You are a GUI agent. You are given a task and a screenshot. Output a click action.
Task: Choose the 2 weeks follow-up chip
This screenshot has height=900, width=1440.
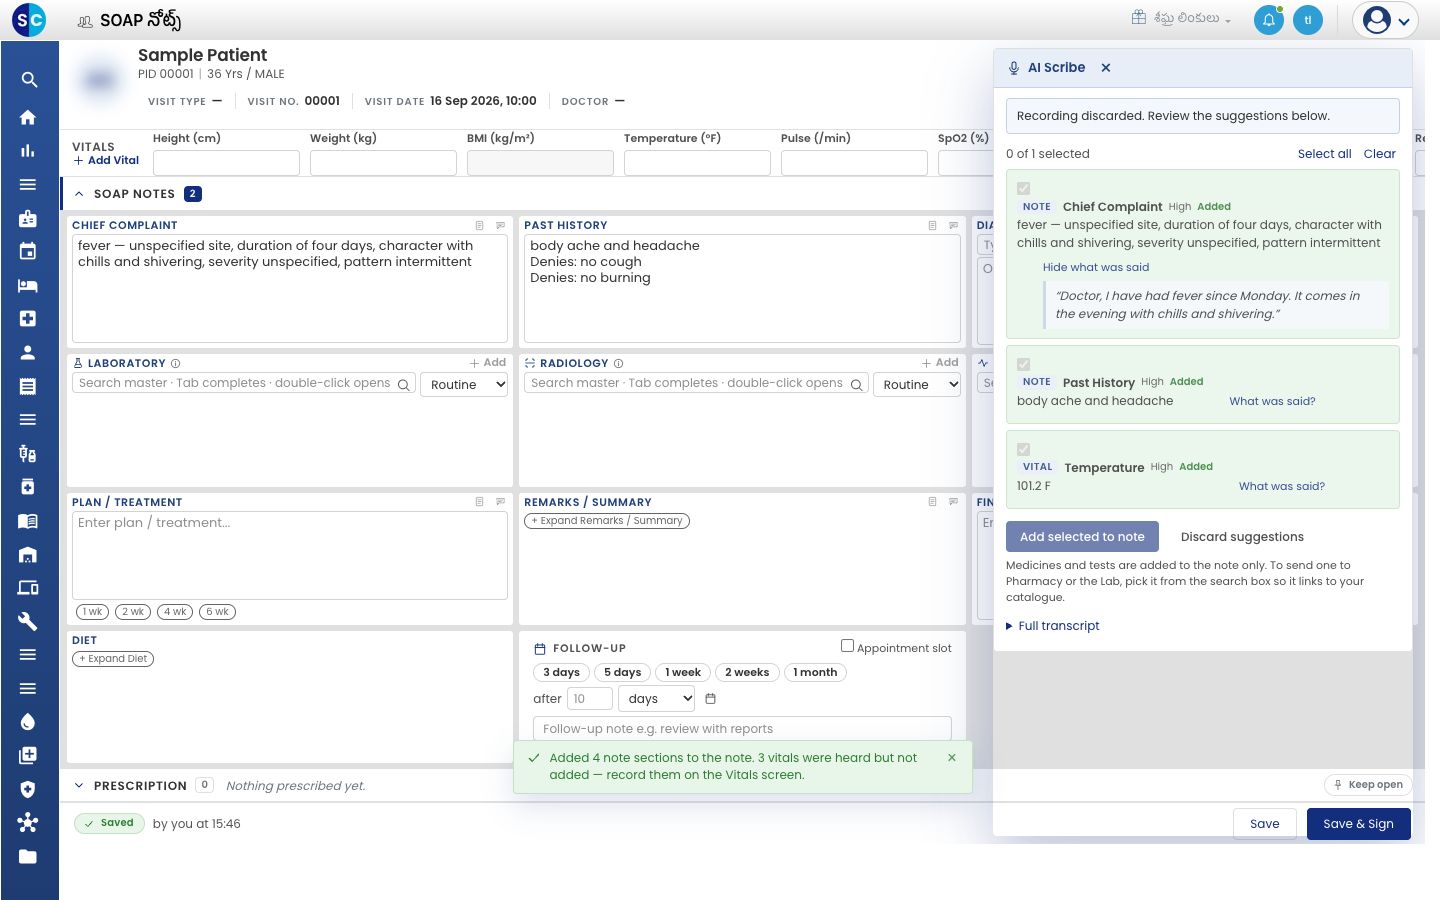(x=747, y=673)
